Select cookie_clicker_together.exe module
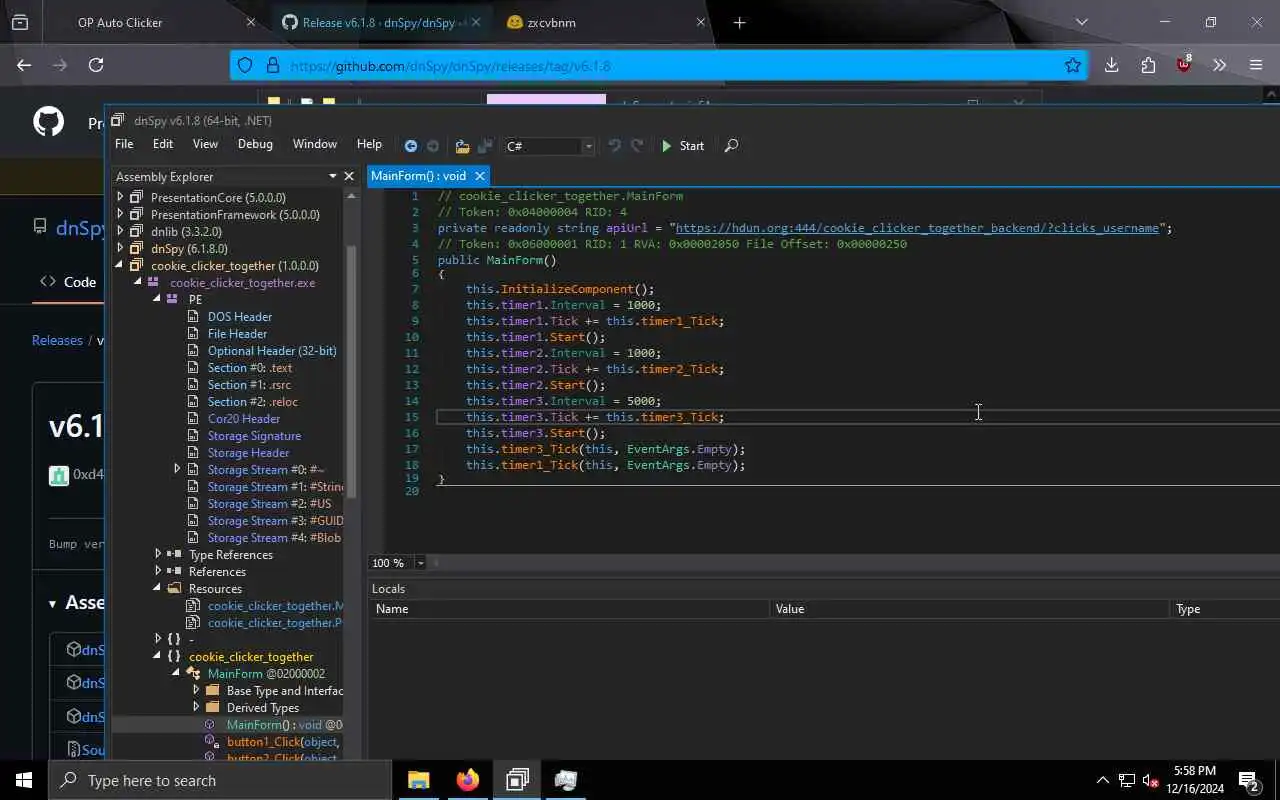Screen dimensions: 1280x800 [242, 283]
